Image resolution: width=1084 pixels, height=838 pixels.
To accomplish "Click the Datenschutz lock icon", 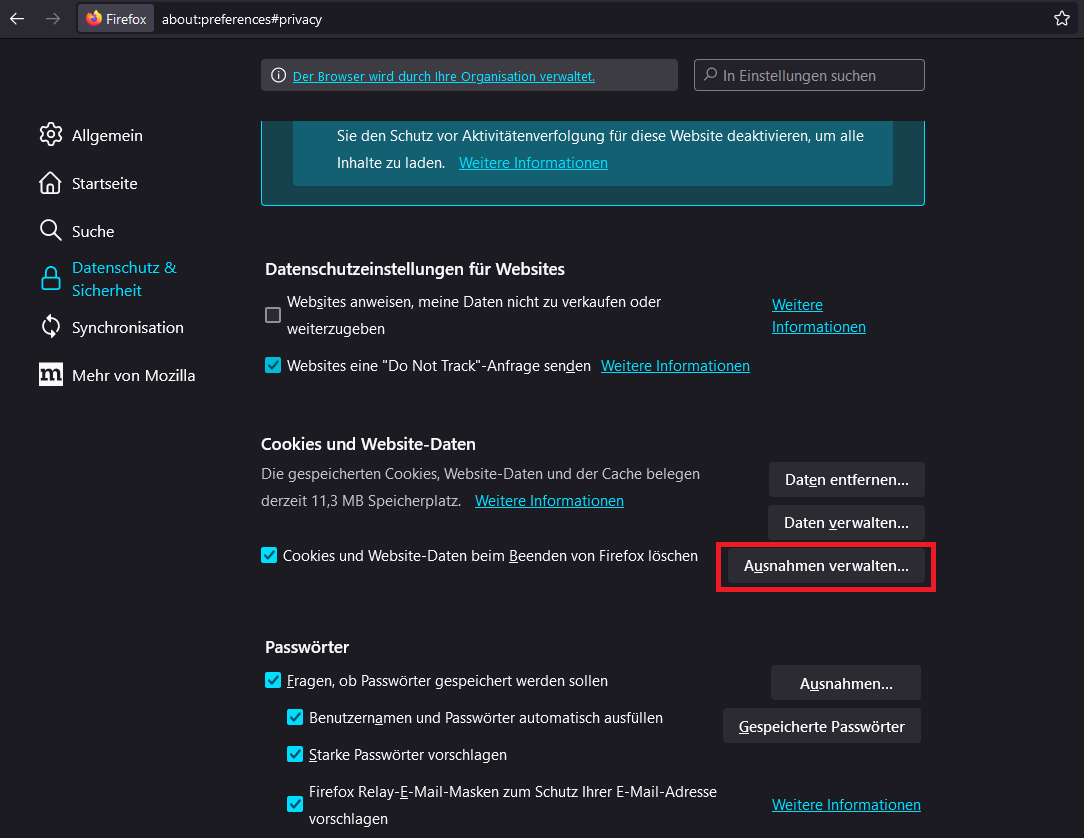I will (x=50, y=279).
